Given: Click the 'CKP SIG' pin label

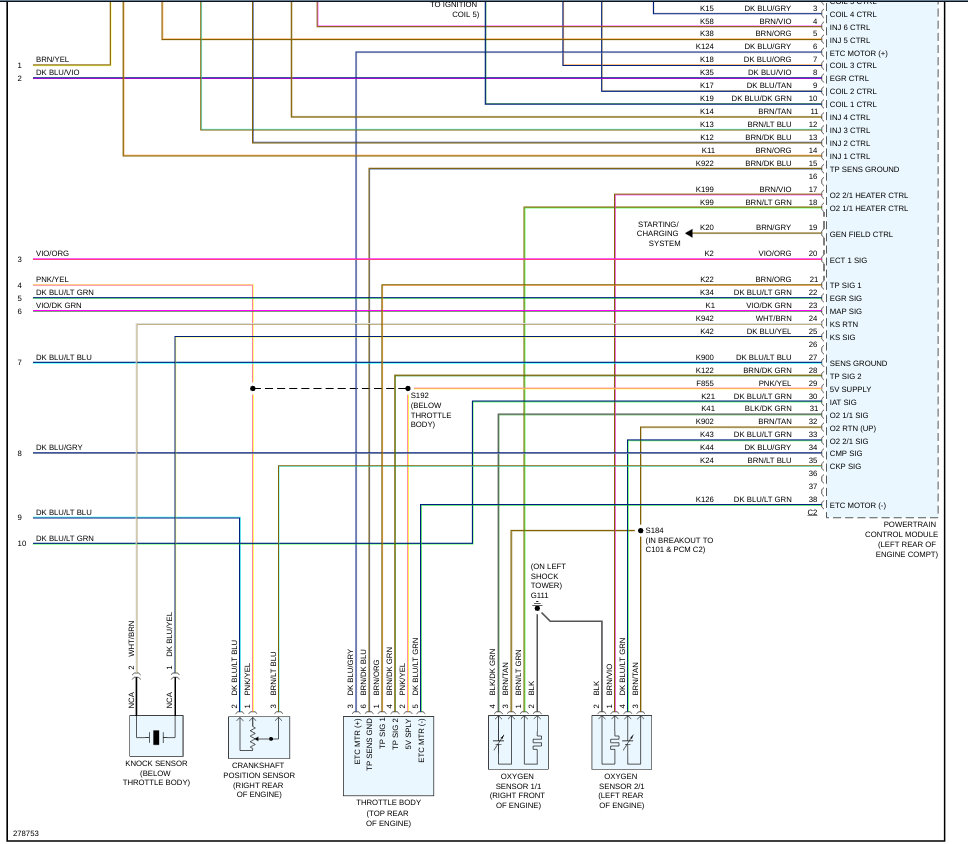Looking at the screenshot, I should 845,466.
